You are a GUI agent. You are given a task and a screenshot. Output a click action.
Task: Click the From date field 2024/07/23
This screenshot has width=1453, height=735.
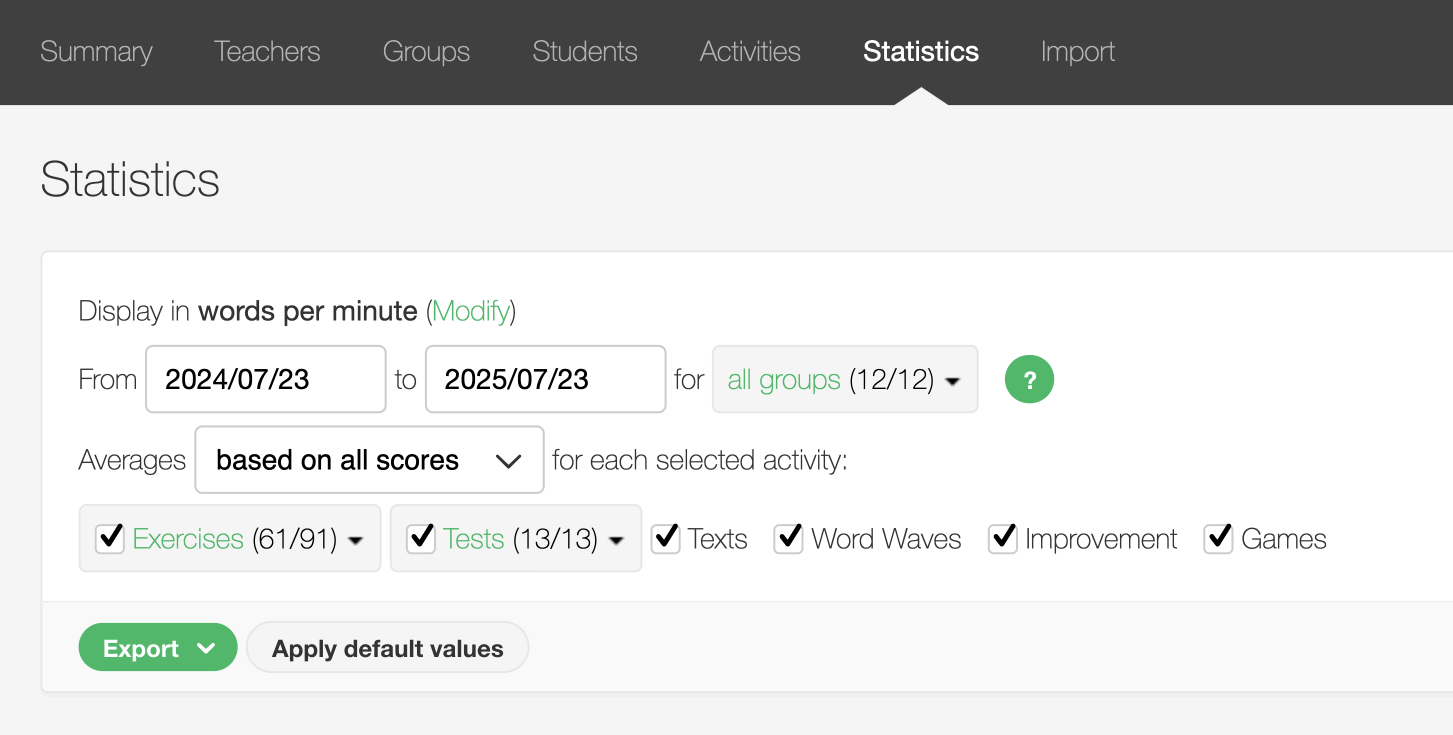265,380
